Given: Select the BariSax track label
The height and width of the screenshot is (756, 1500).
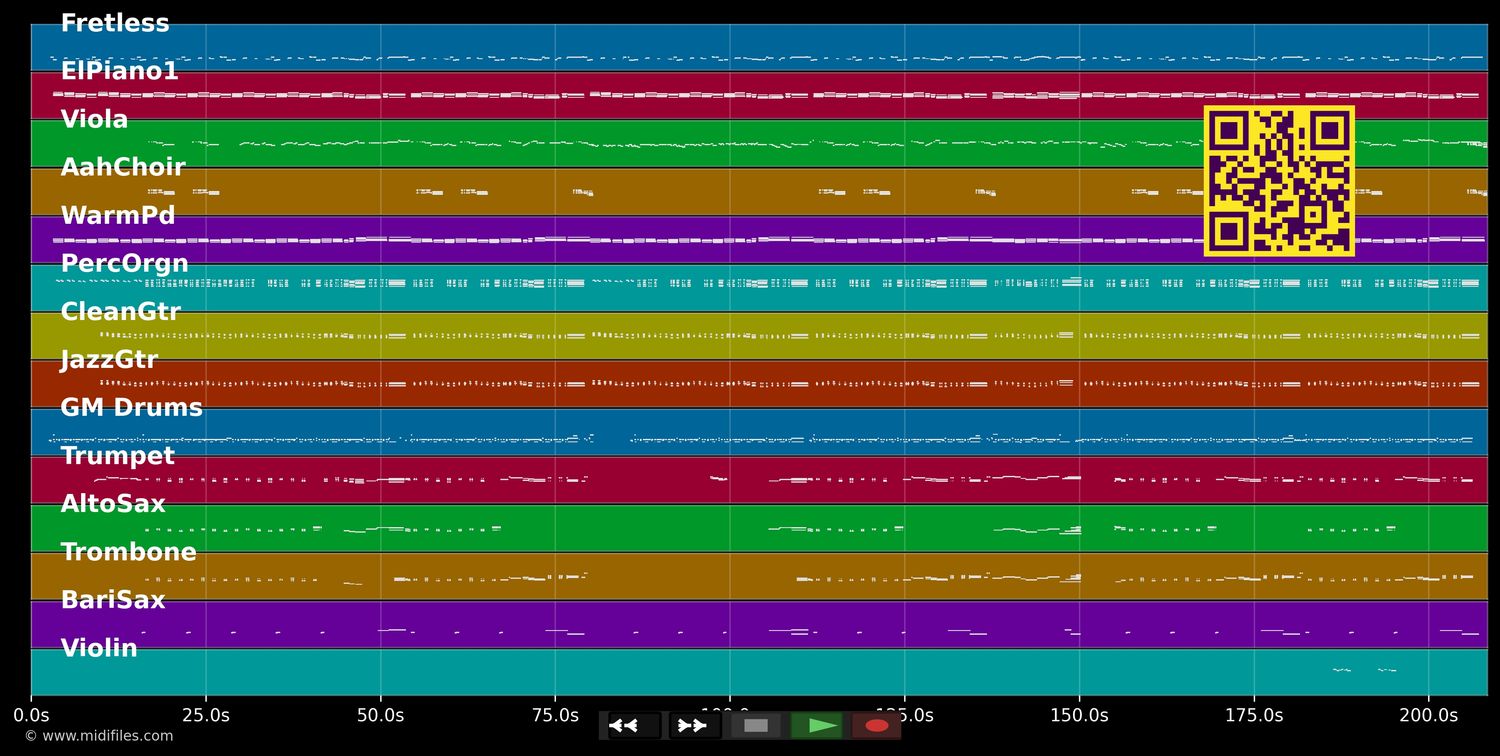Looking at the screenshot, I should [x=113, y=600].
